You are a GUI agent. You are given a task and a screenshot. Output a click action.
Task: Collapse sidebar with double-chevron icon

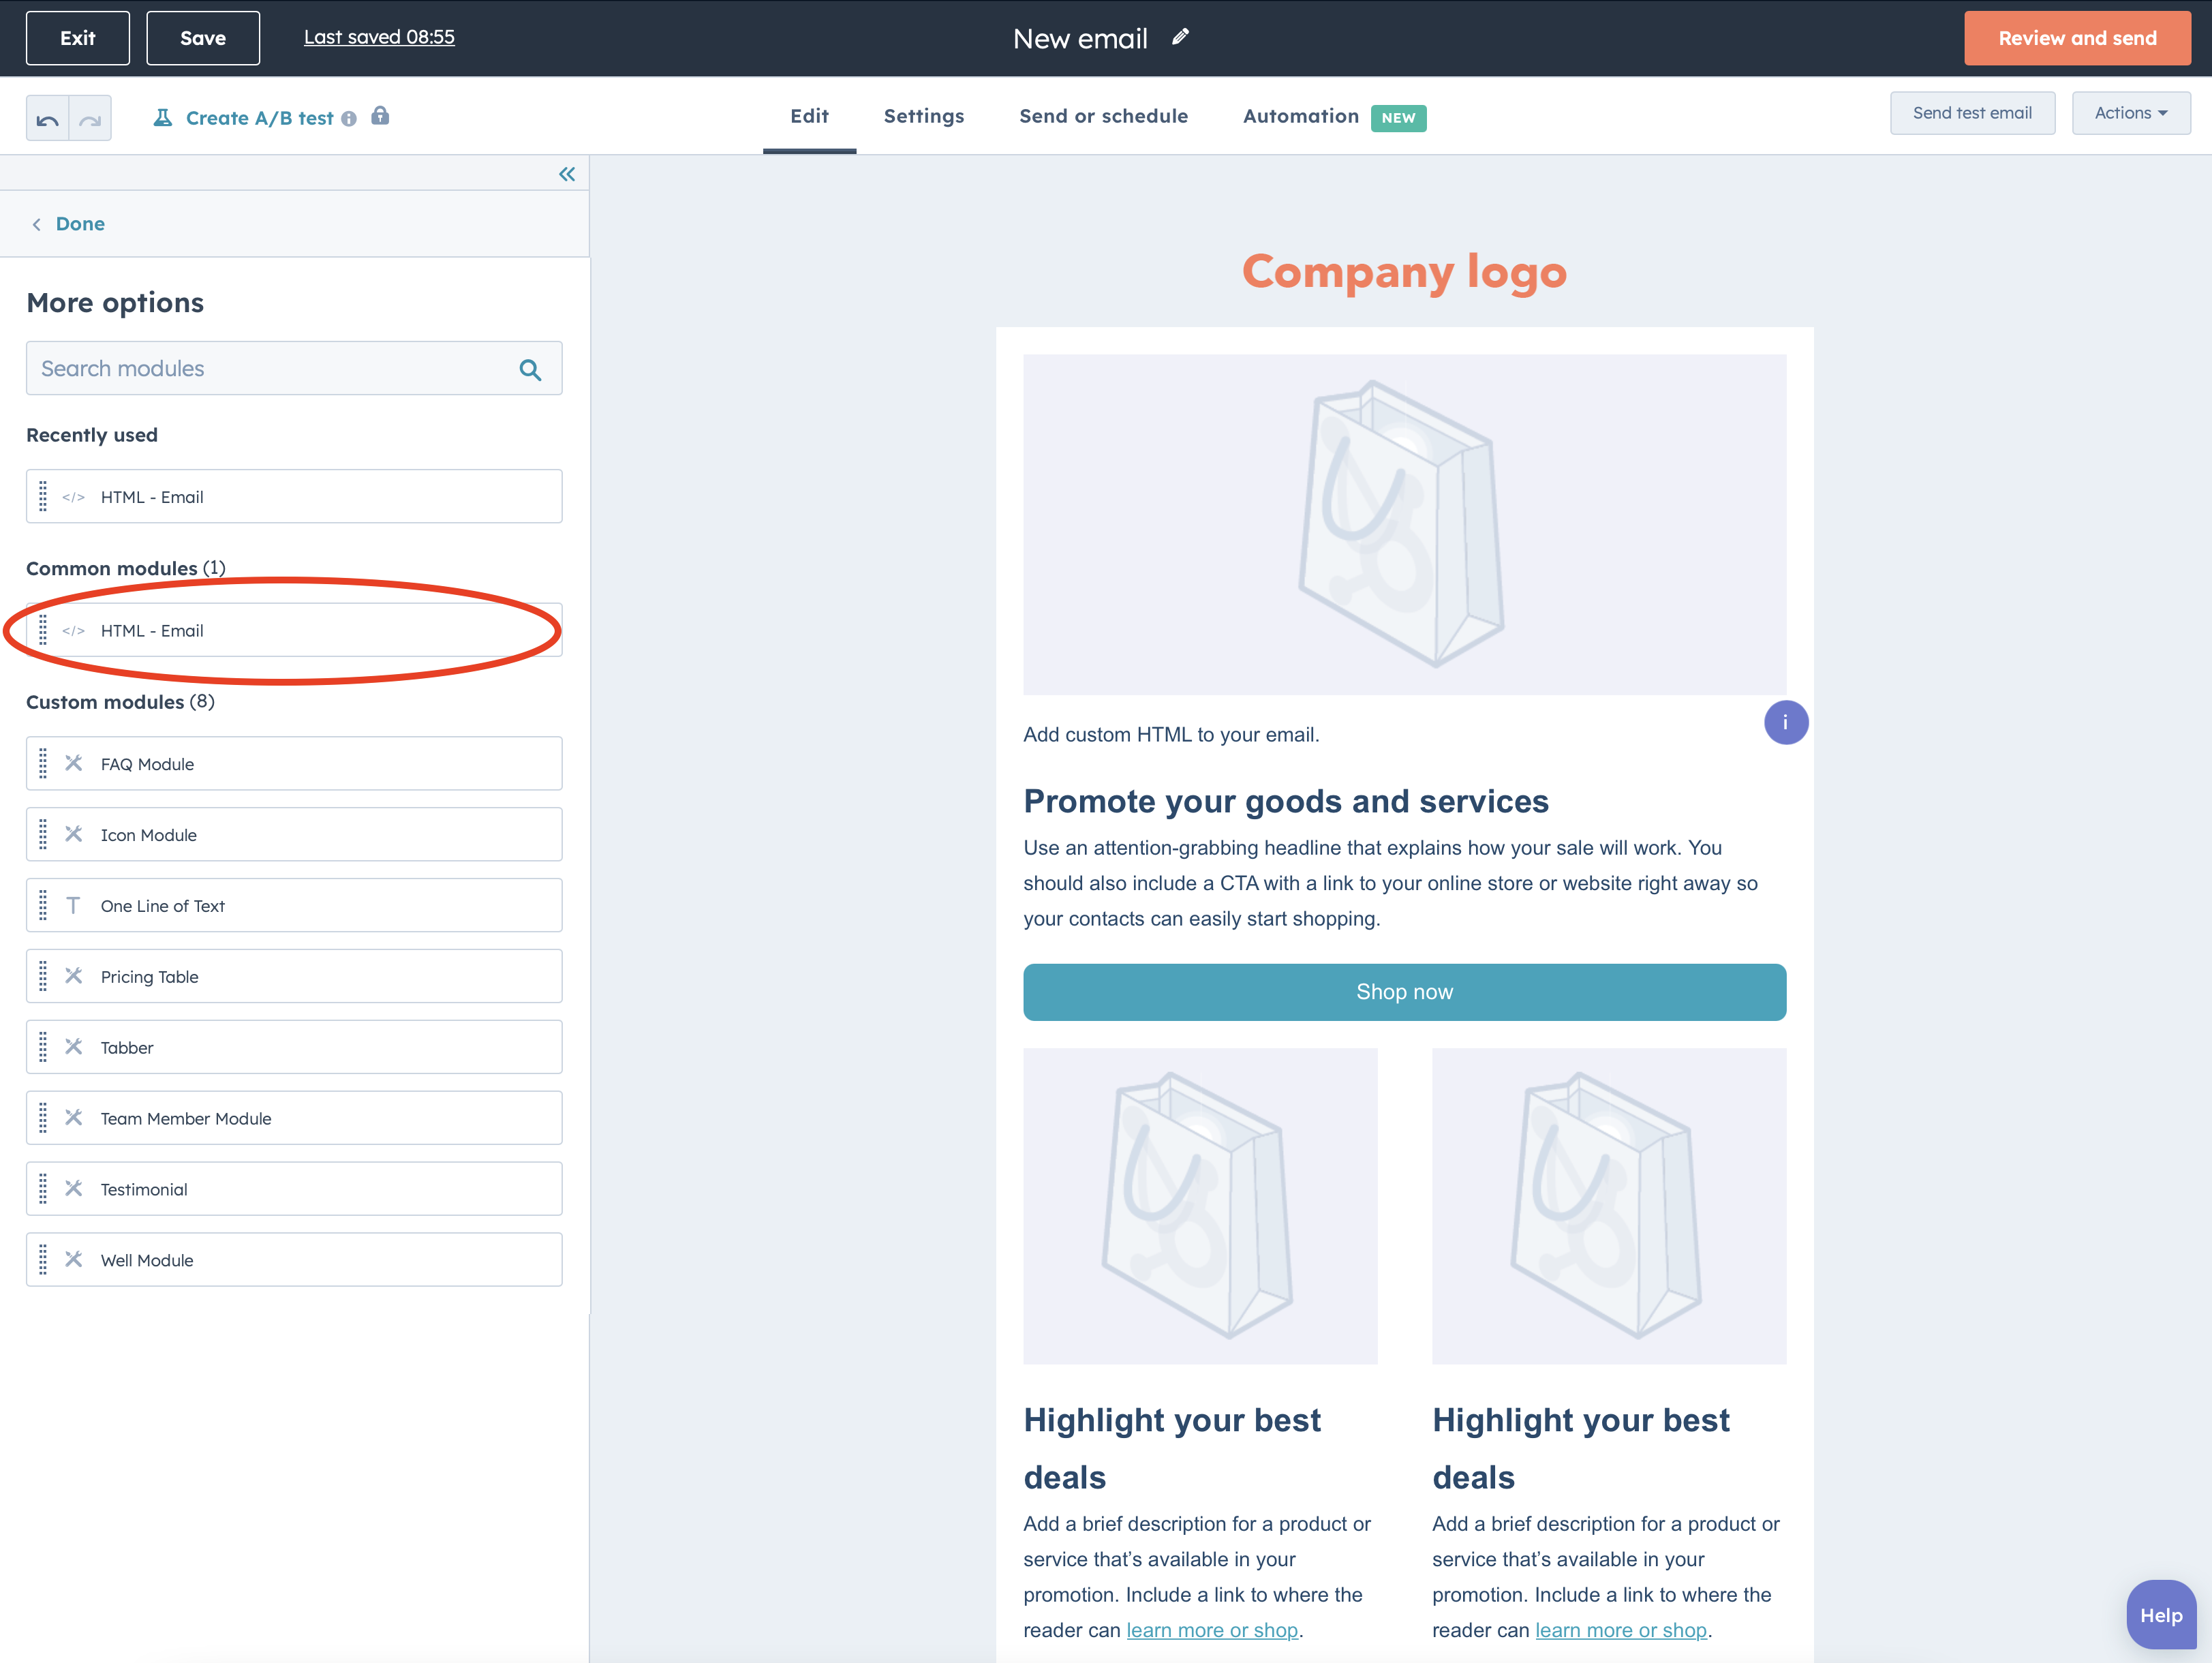tap(567, 174)
